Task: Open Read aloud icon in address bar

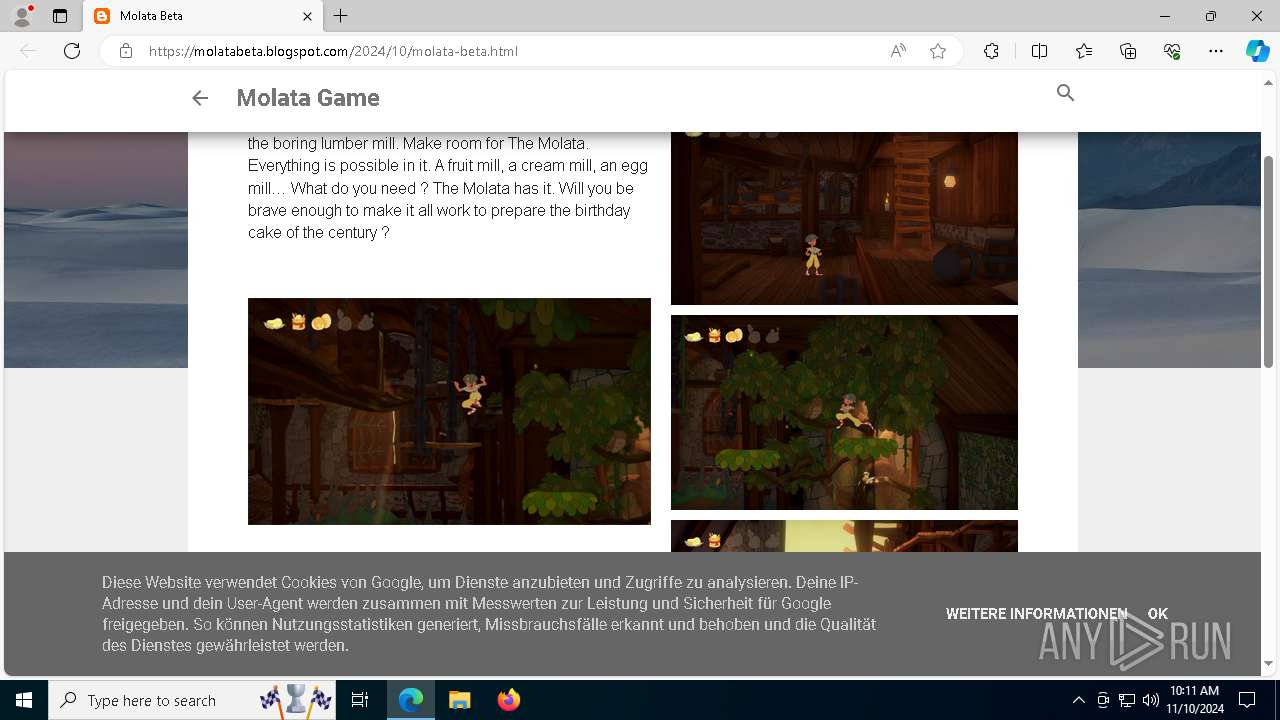Action: click(898, 51)
